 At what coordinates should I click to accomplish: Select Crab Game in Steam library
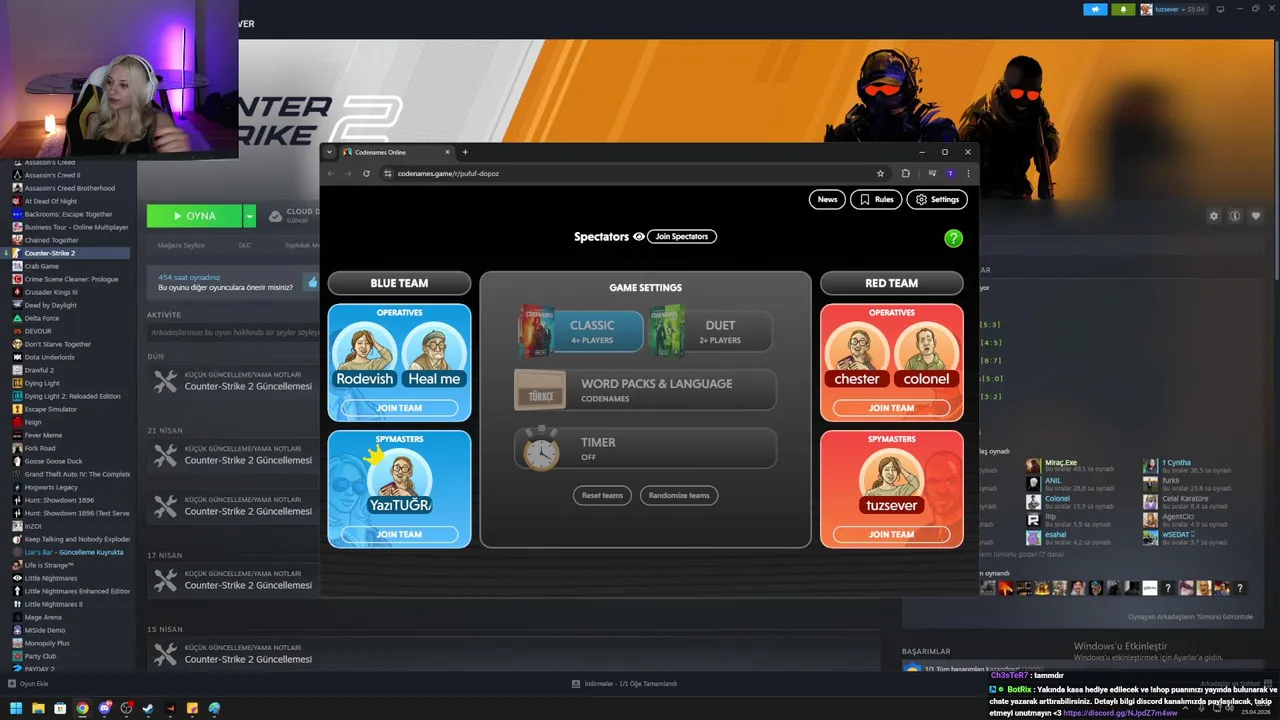click(x=41, y=266)
